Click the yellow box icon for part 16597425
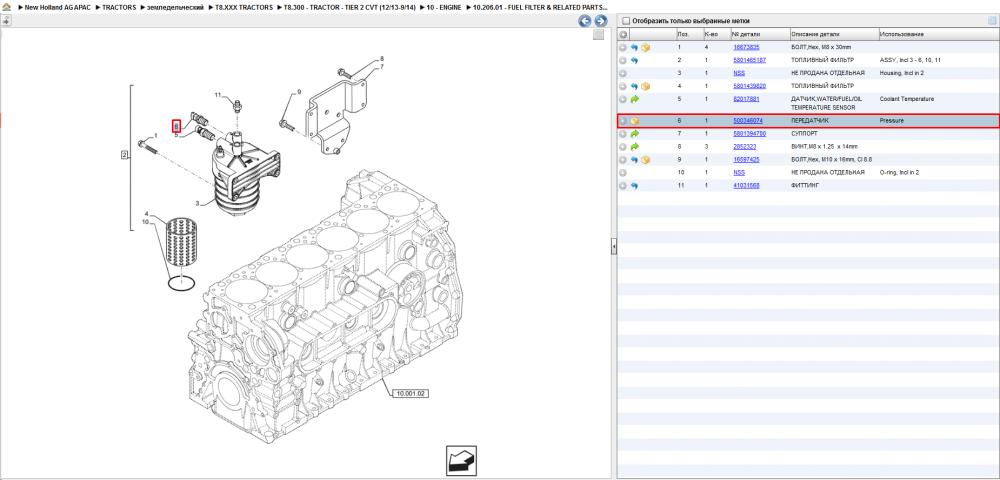 coord(645,159)
